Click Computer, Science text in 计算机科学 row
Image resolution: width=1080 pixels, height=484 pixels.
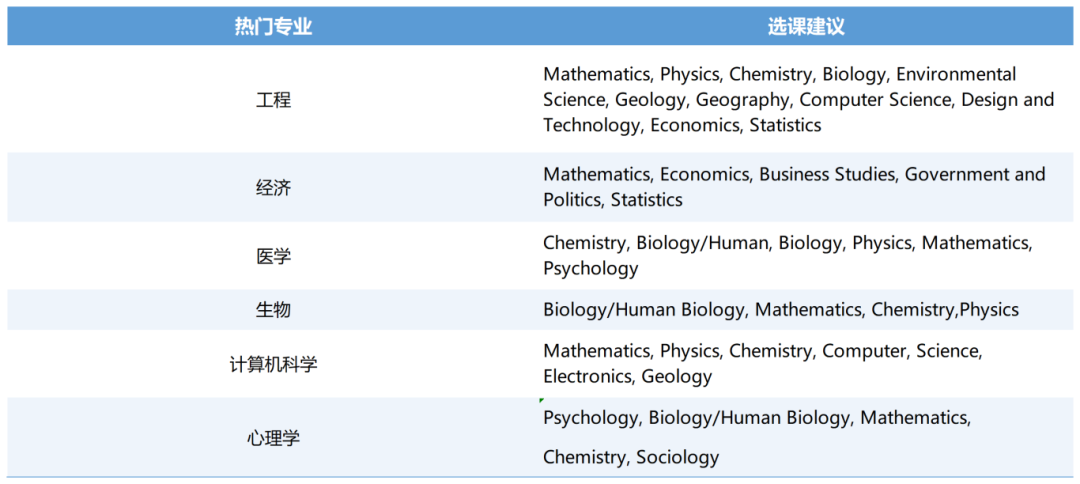902,351
